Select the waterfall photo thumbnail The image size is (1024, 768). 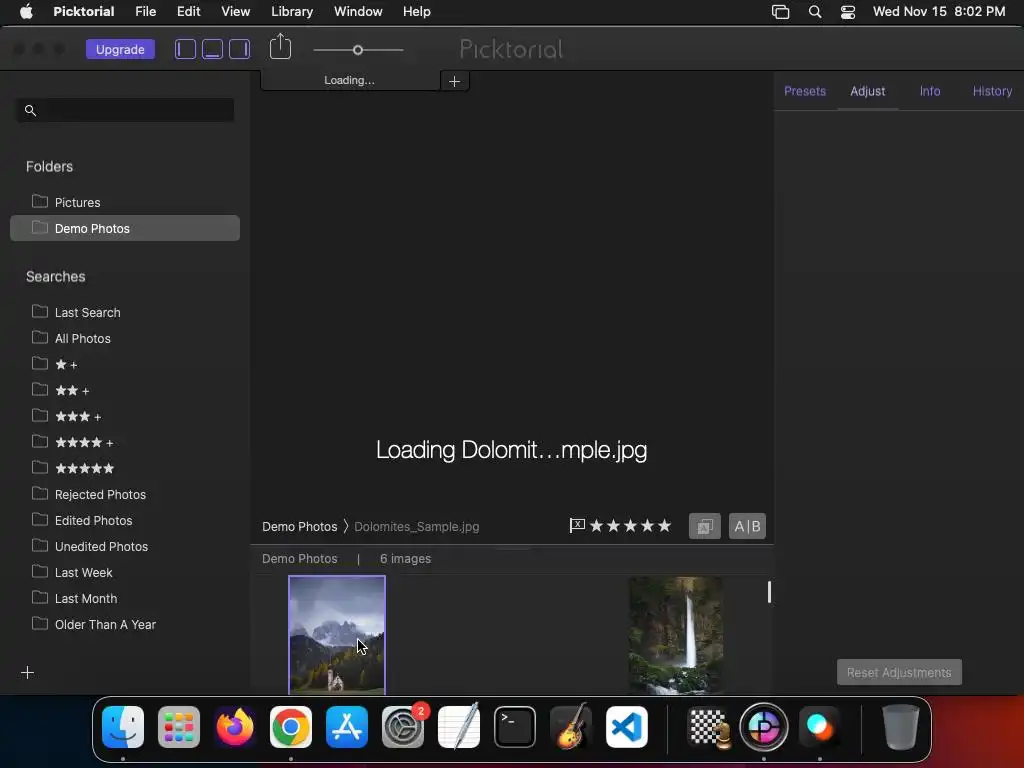tap(676, 635)
